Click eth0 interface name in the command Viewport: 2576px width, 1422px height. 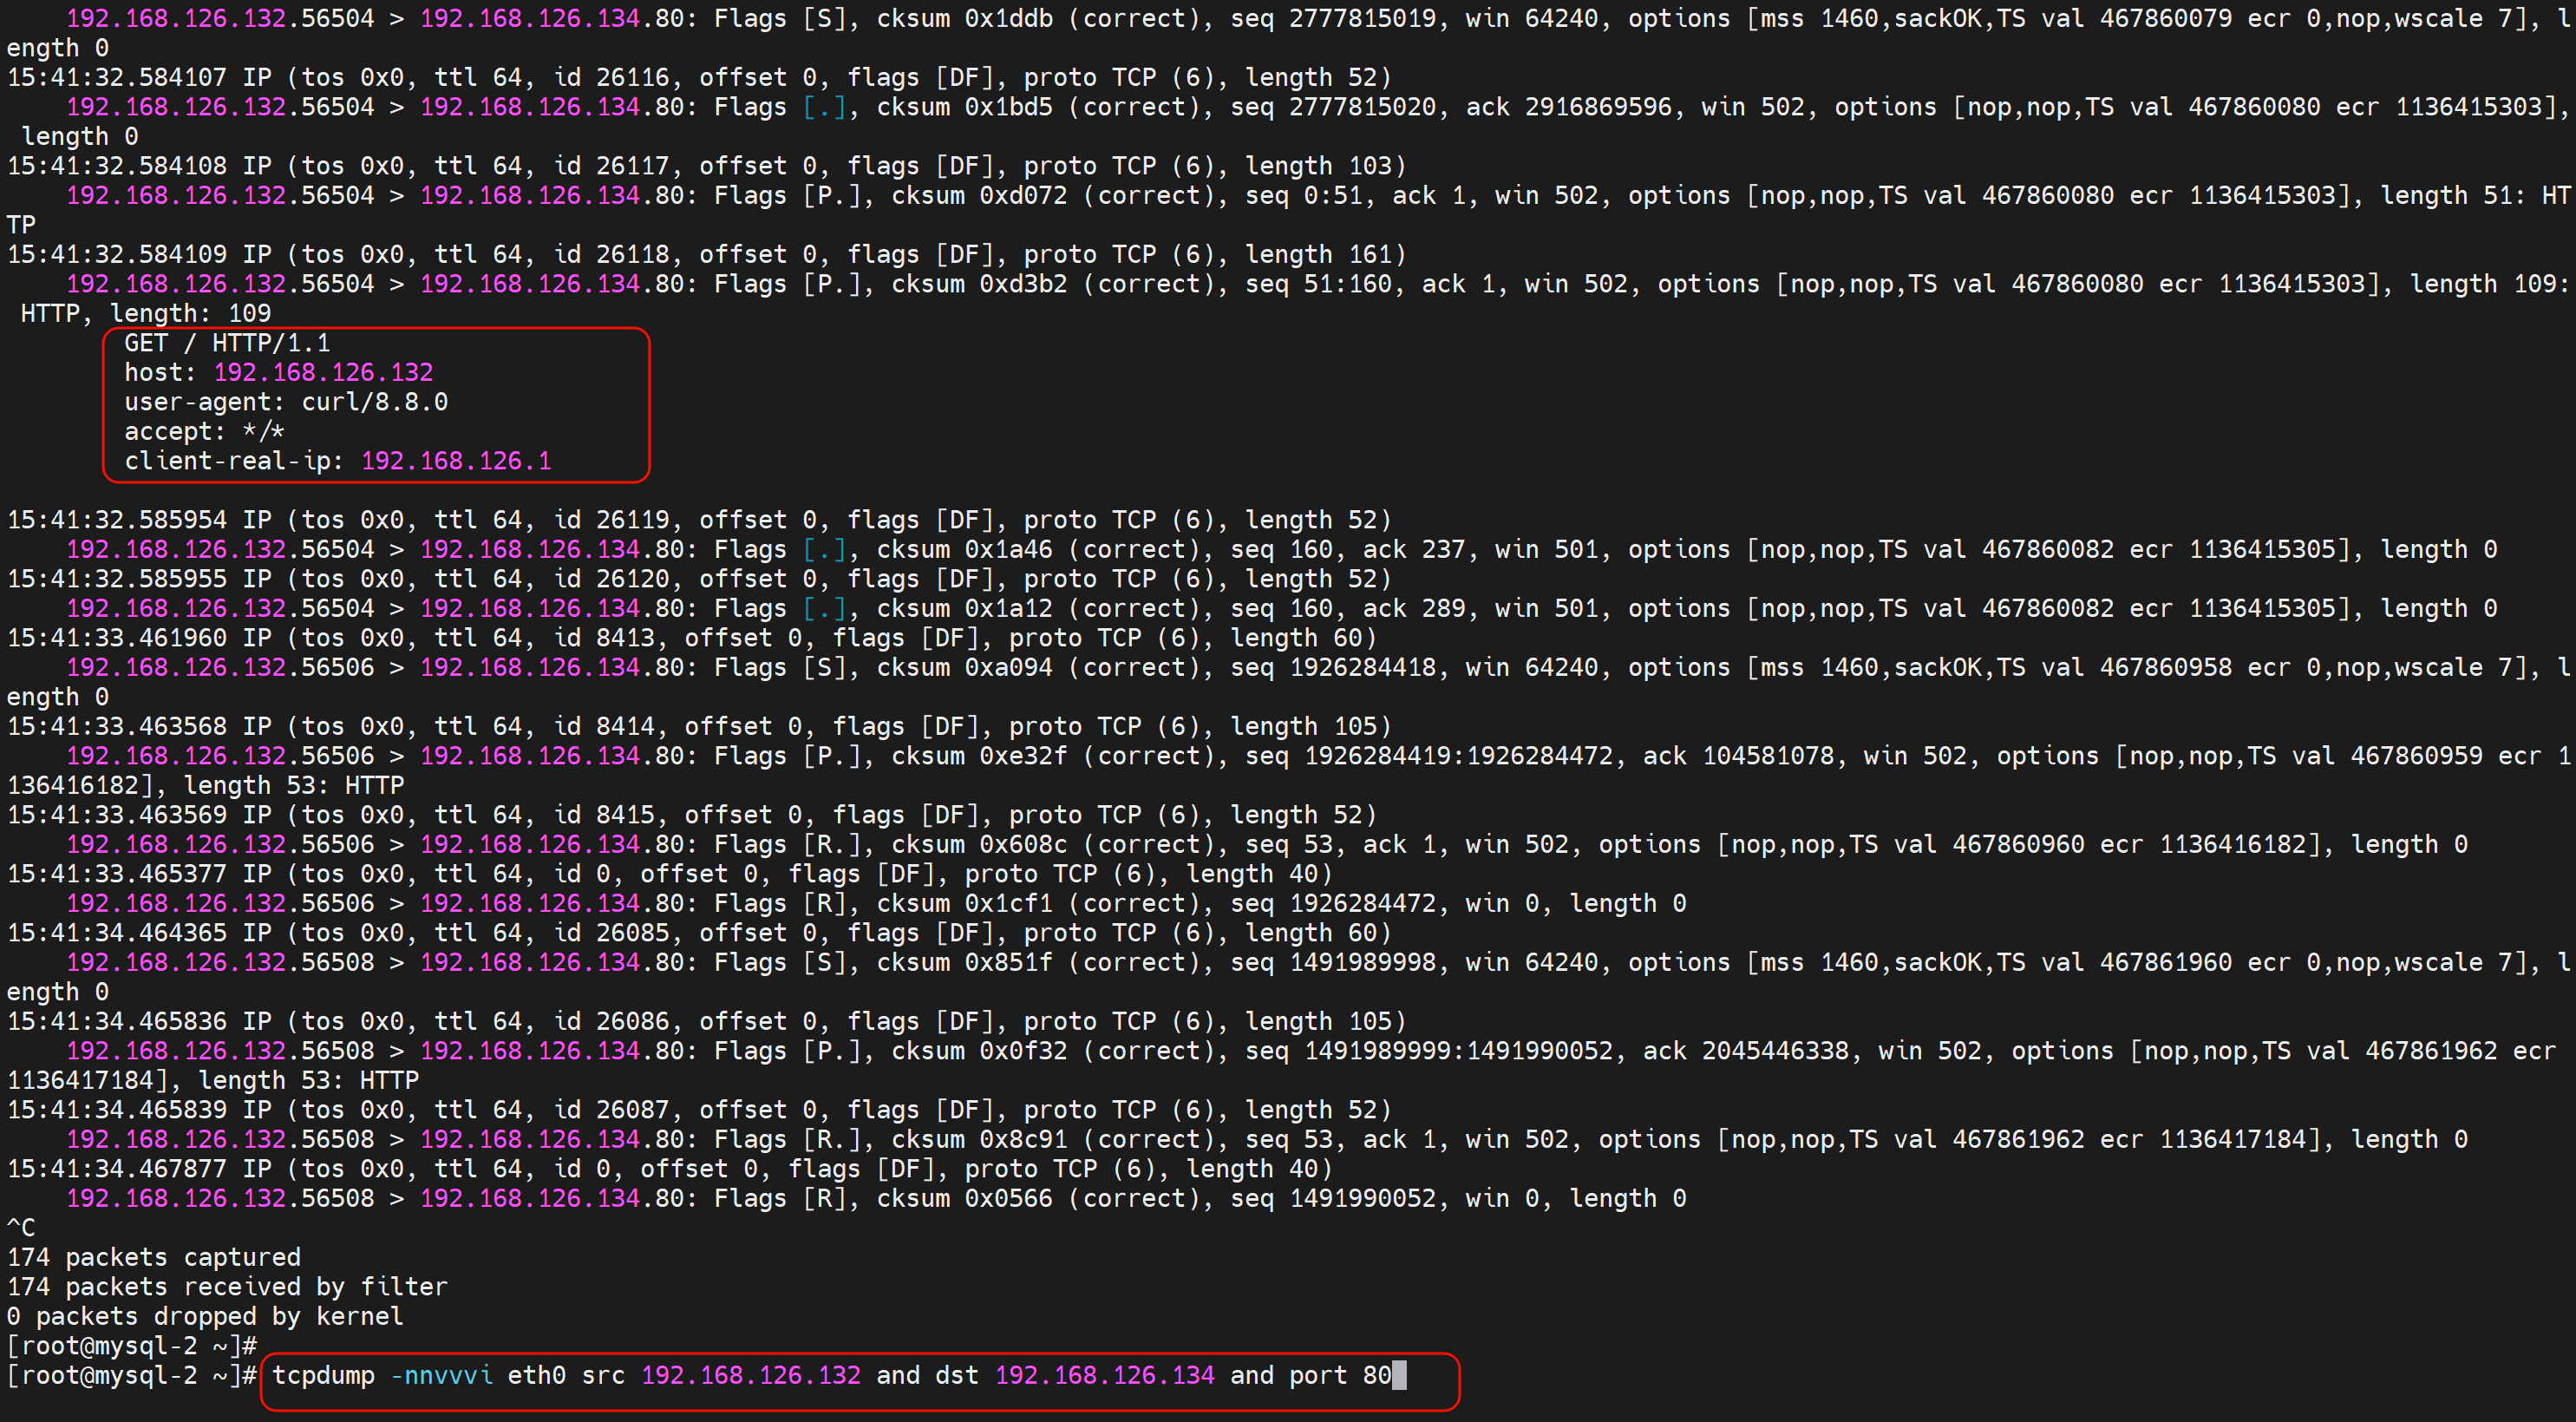click(536, 1375)
